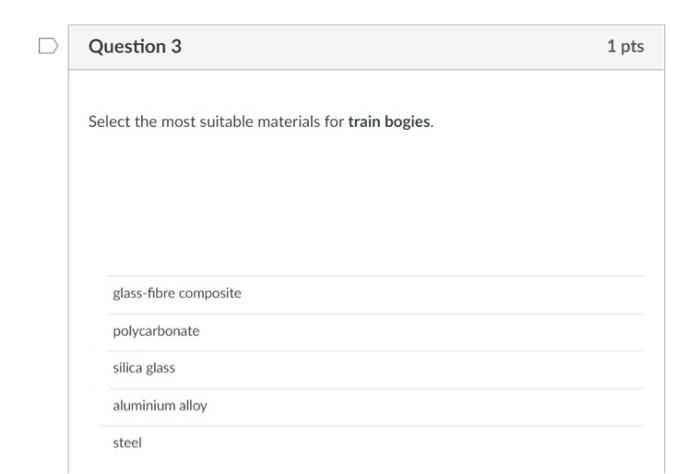The height and width of the screenshot is (474, 700).
Task: Click the word 'glass' in the silica option
Action: (161, 368)
